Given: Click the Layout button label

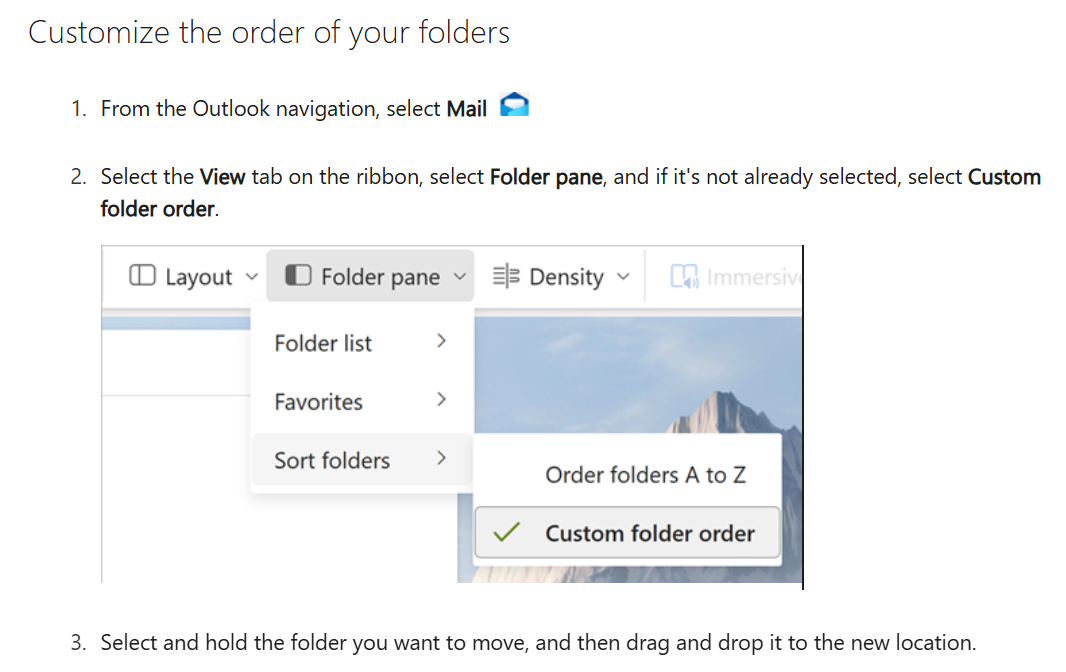Looking at the screenshot, I should point(199,278).
